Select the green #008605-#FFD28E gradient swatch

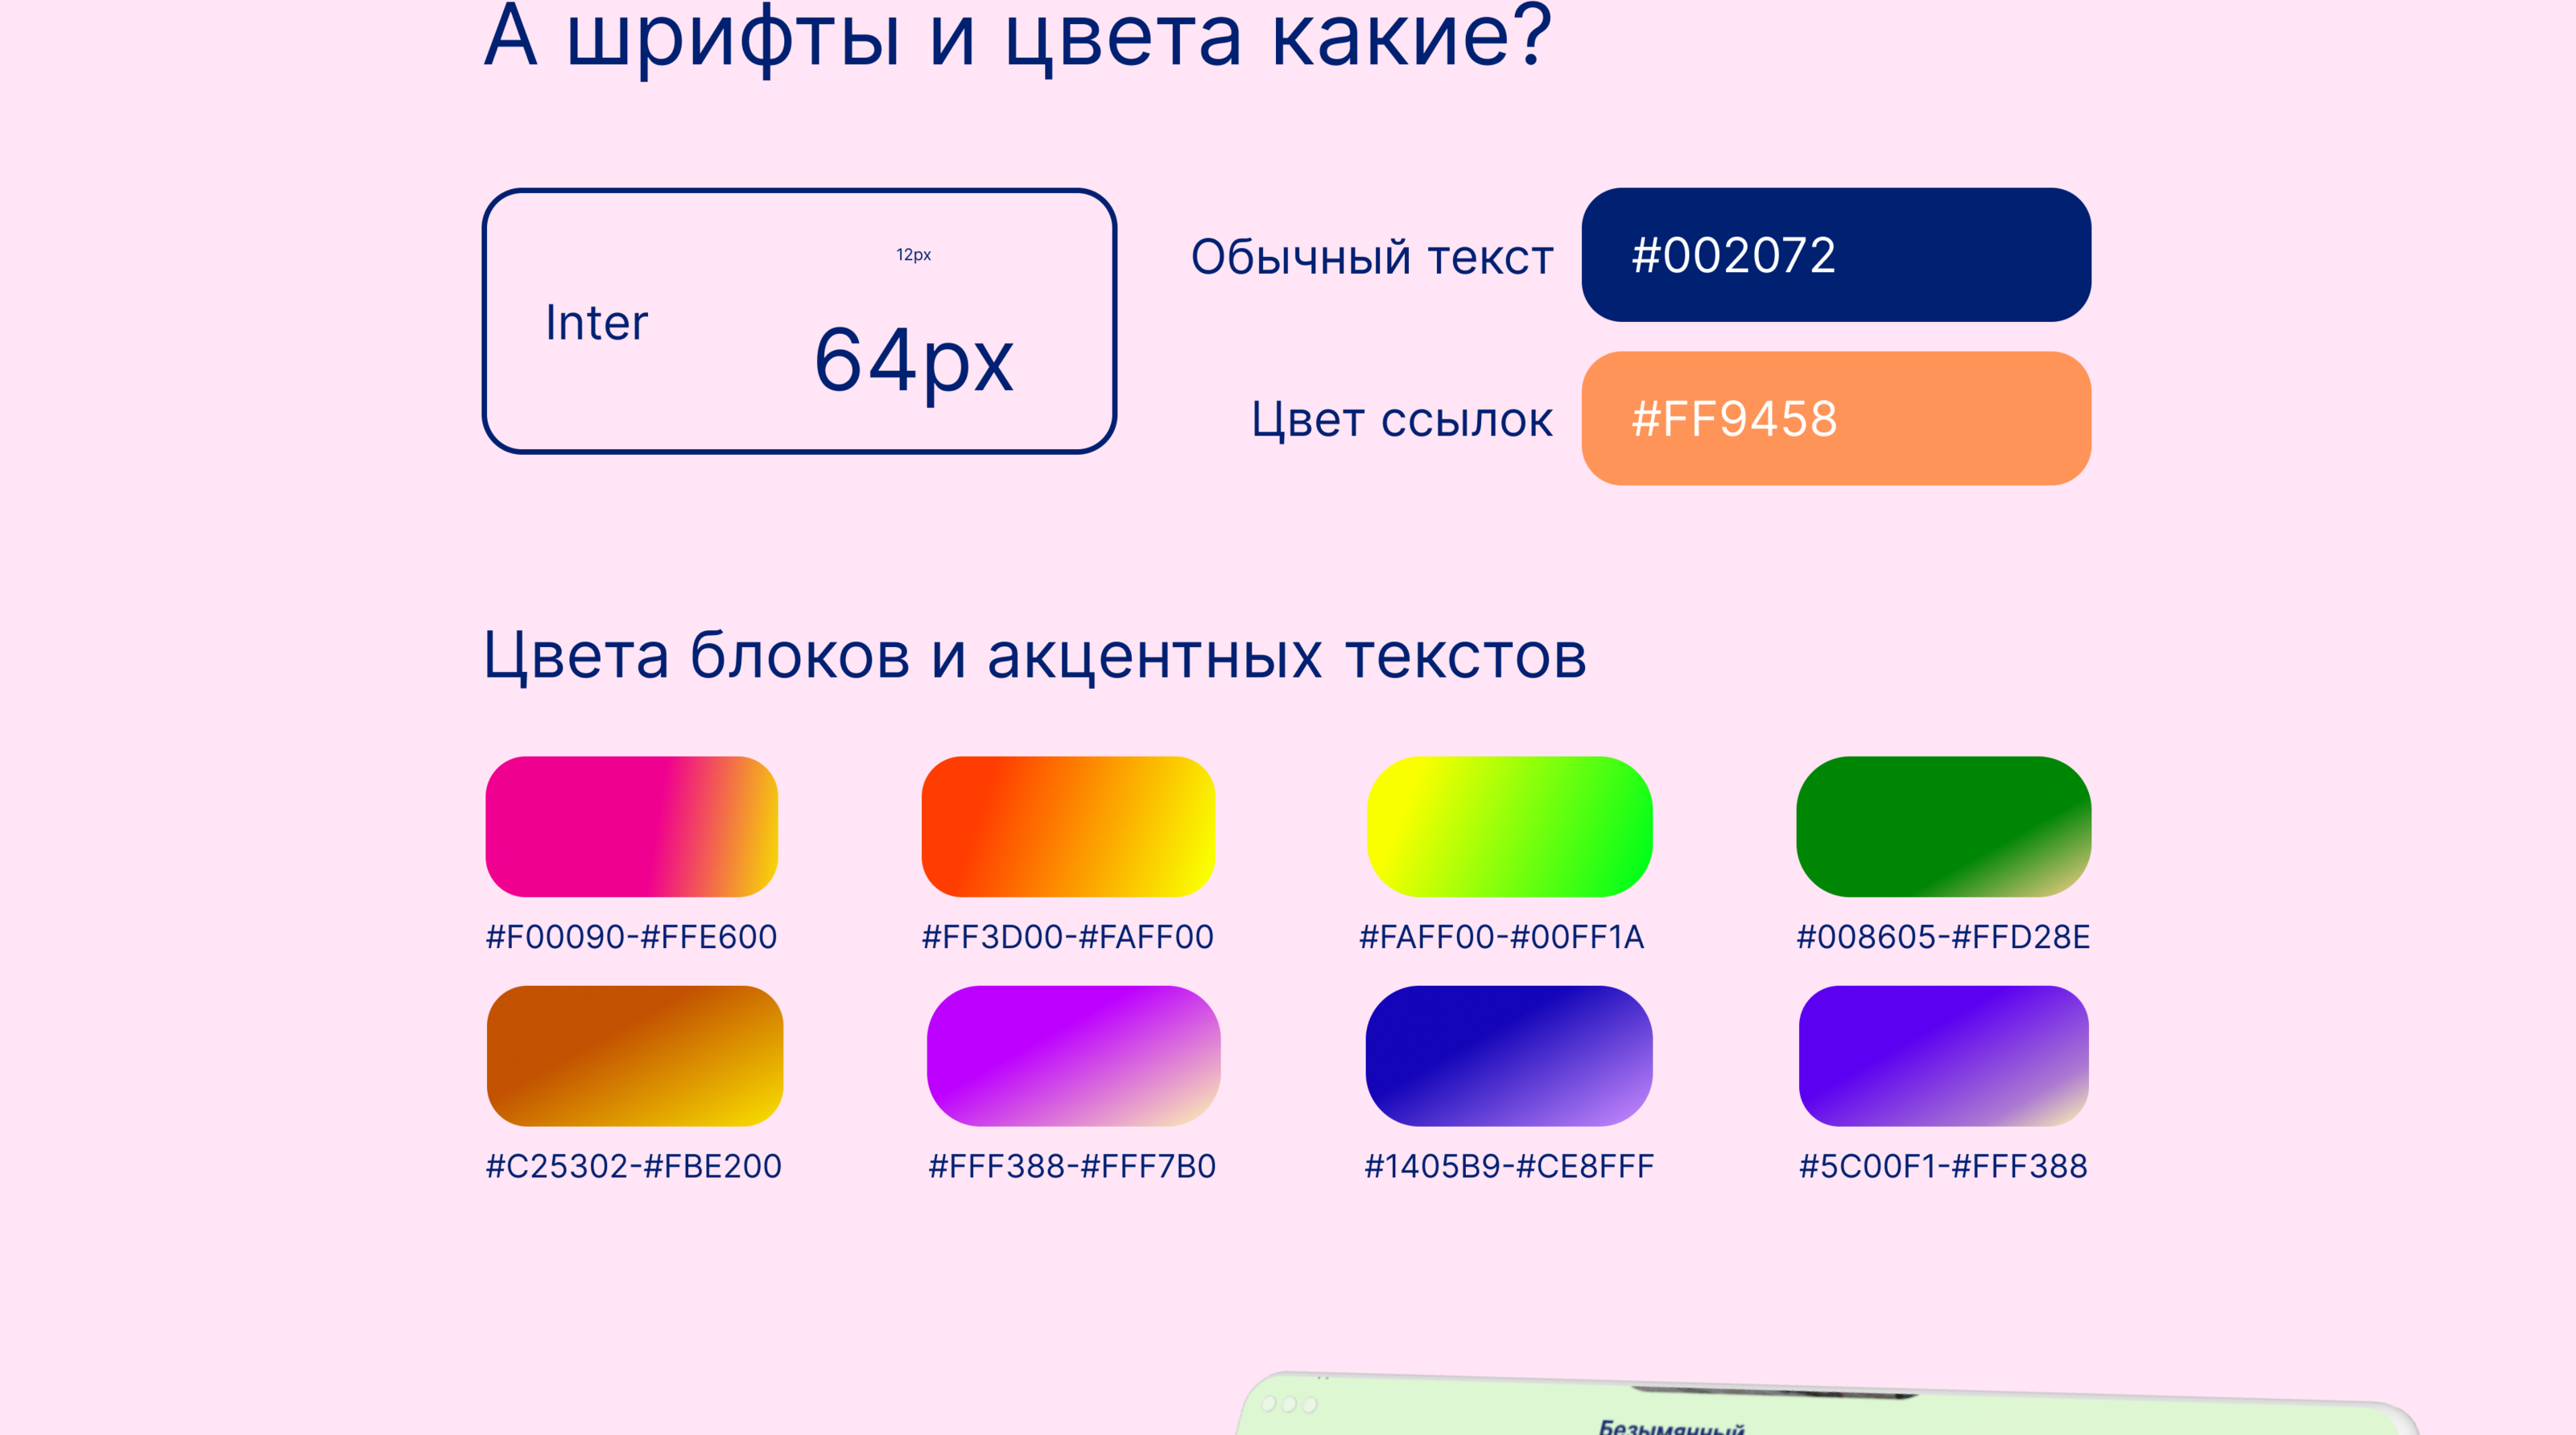coord(1942,826)
